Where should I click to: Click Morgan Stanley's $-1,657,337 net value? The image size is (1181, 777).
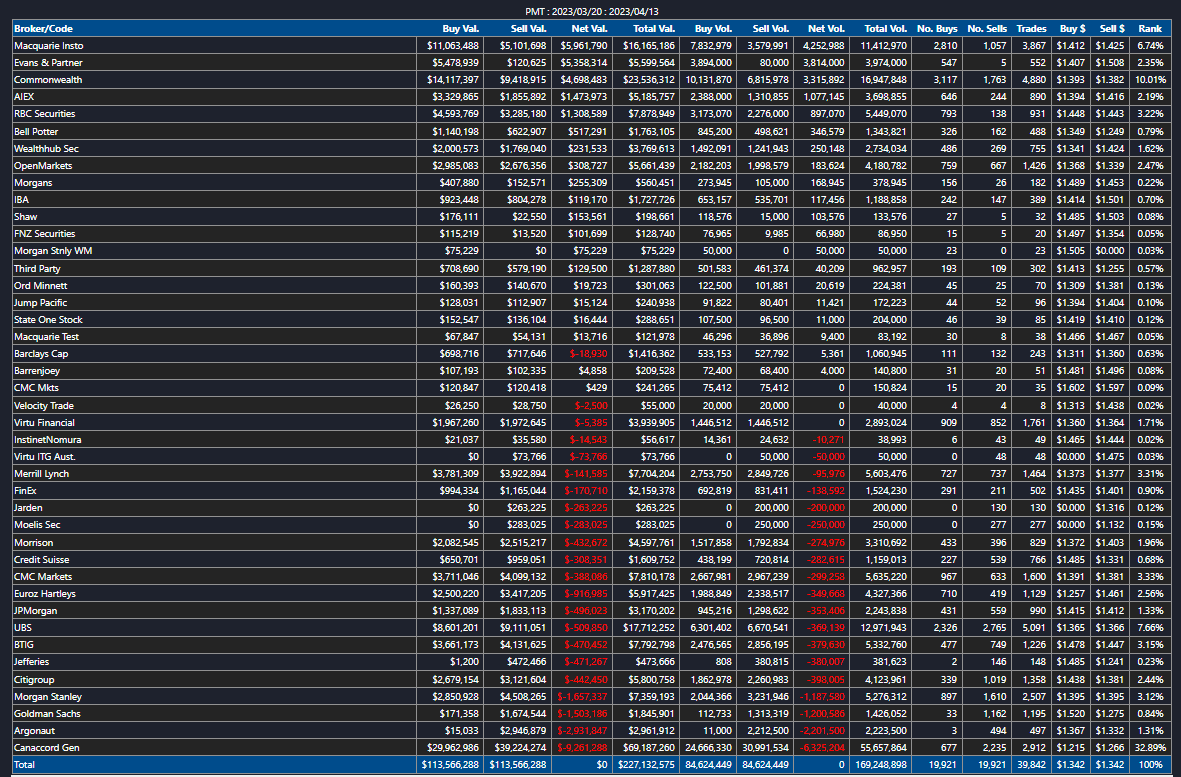click(583, 697)
